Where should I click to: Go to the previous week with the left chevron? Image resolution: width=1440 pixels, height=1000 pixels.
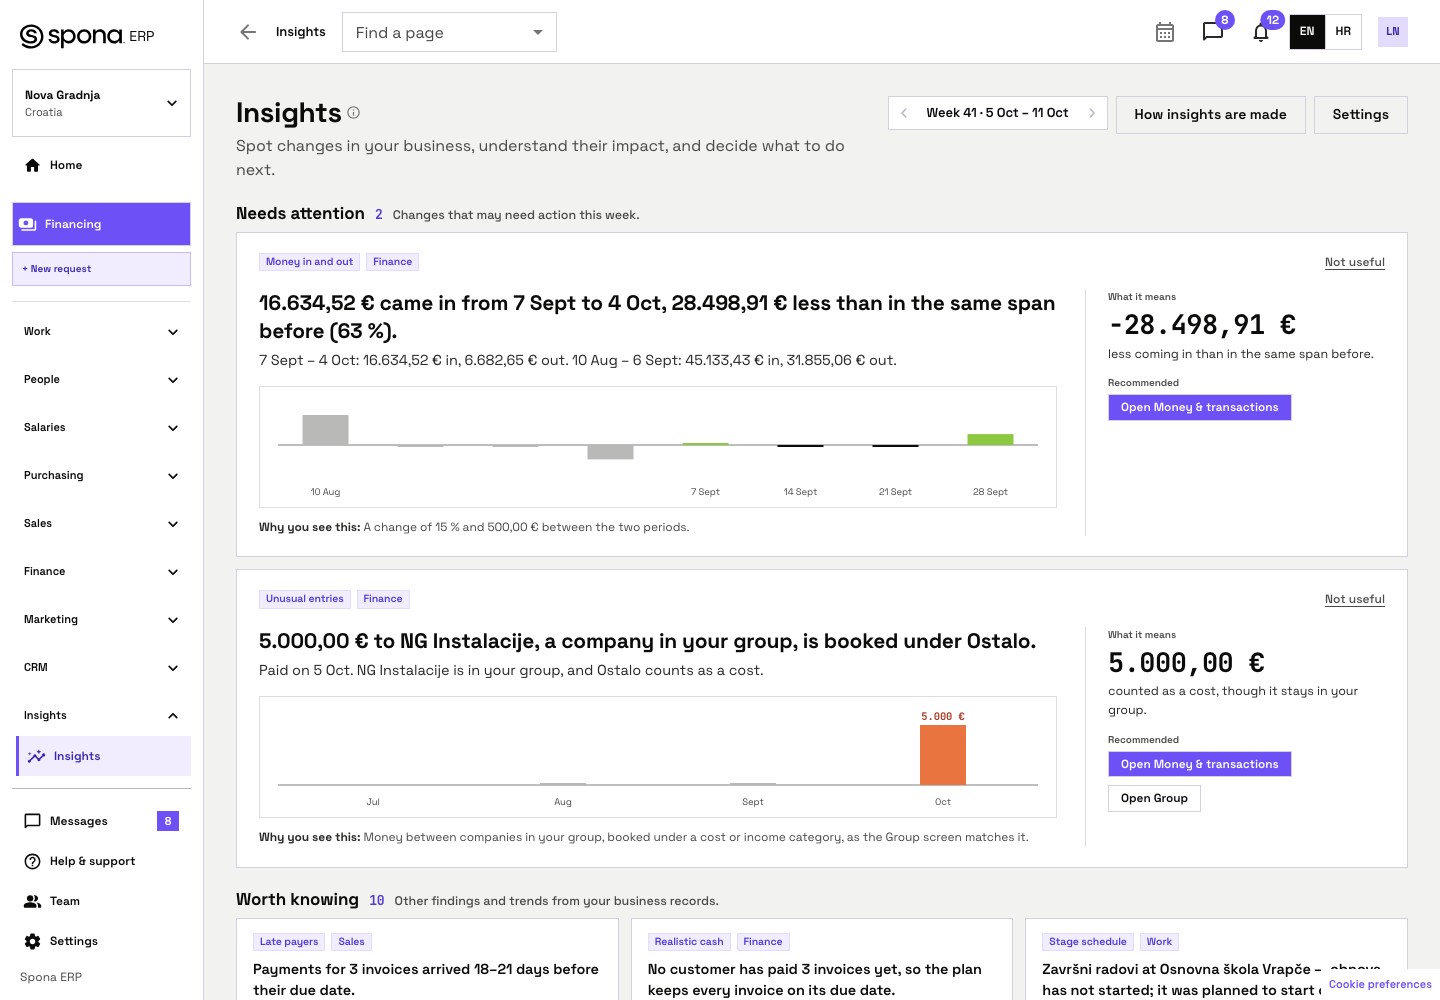(904, 113)
